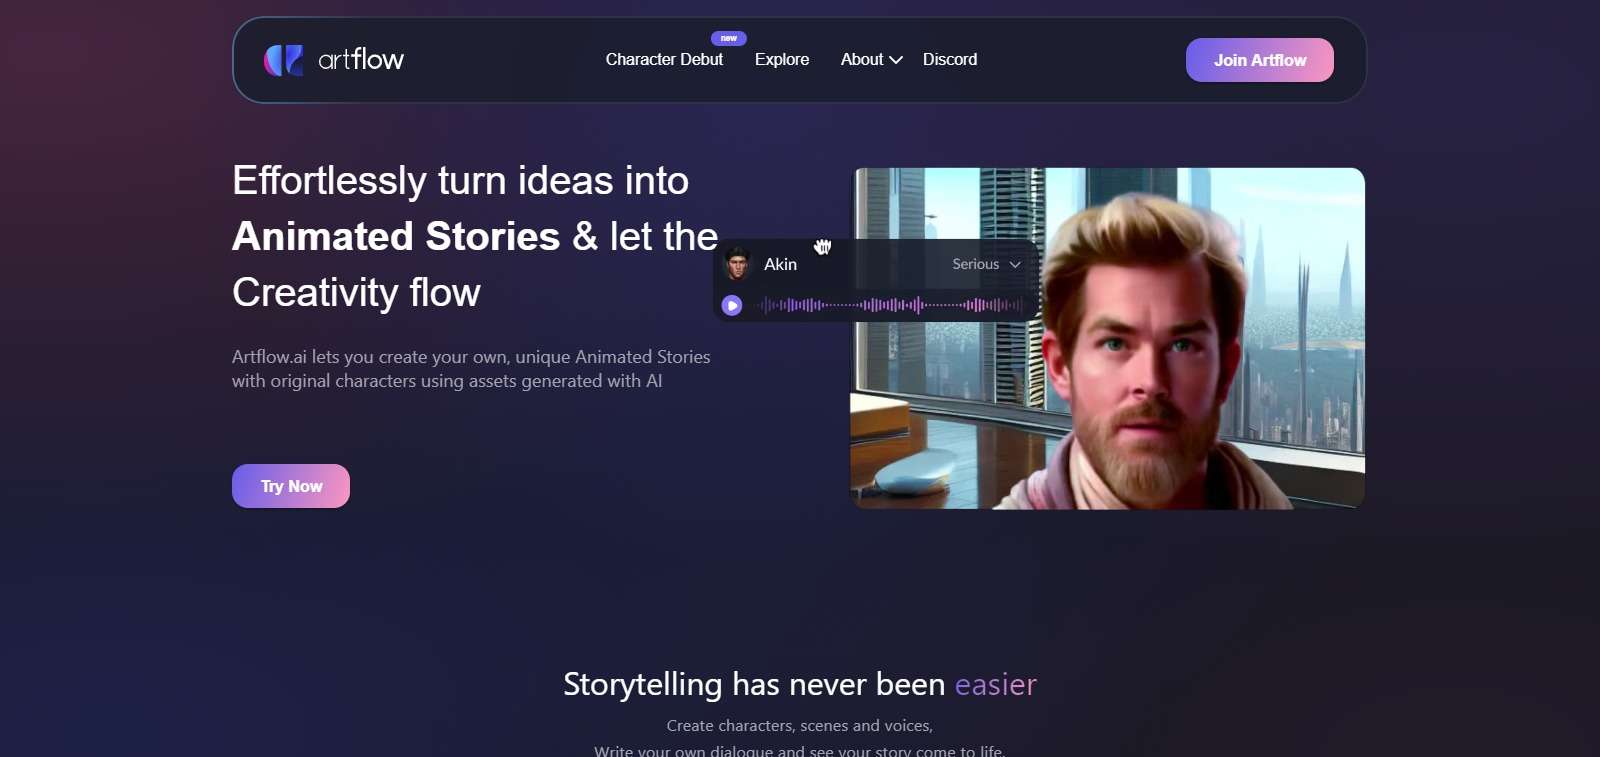Click the chevron next to Serious
The height and width of the screenshot is (757, 1600).
(1015, 265)
